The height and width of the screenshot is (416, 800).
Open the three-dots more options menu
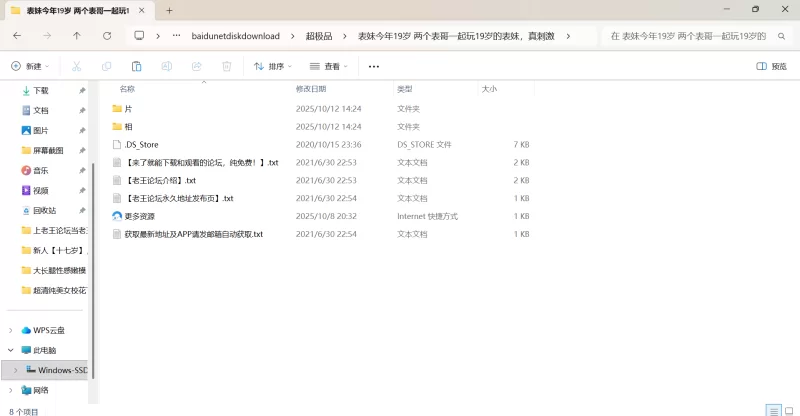tap(374, 66)
